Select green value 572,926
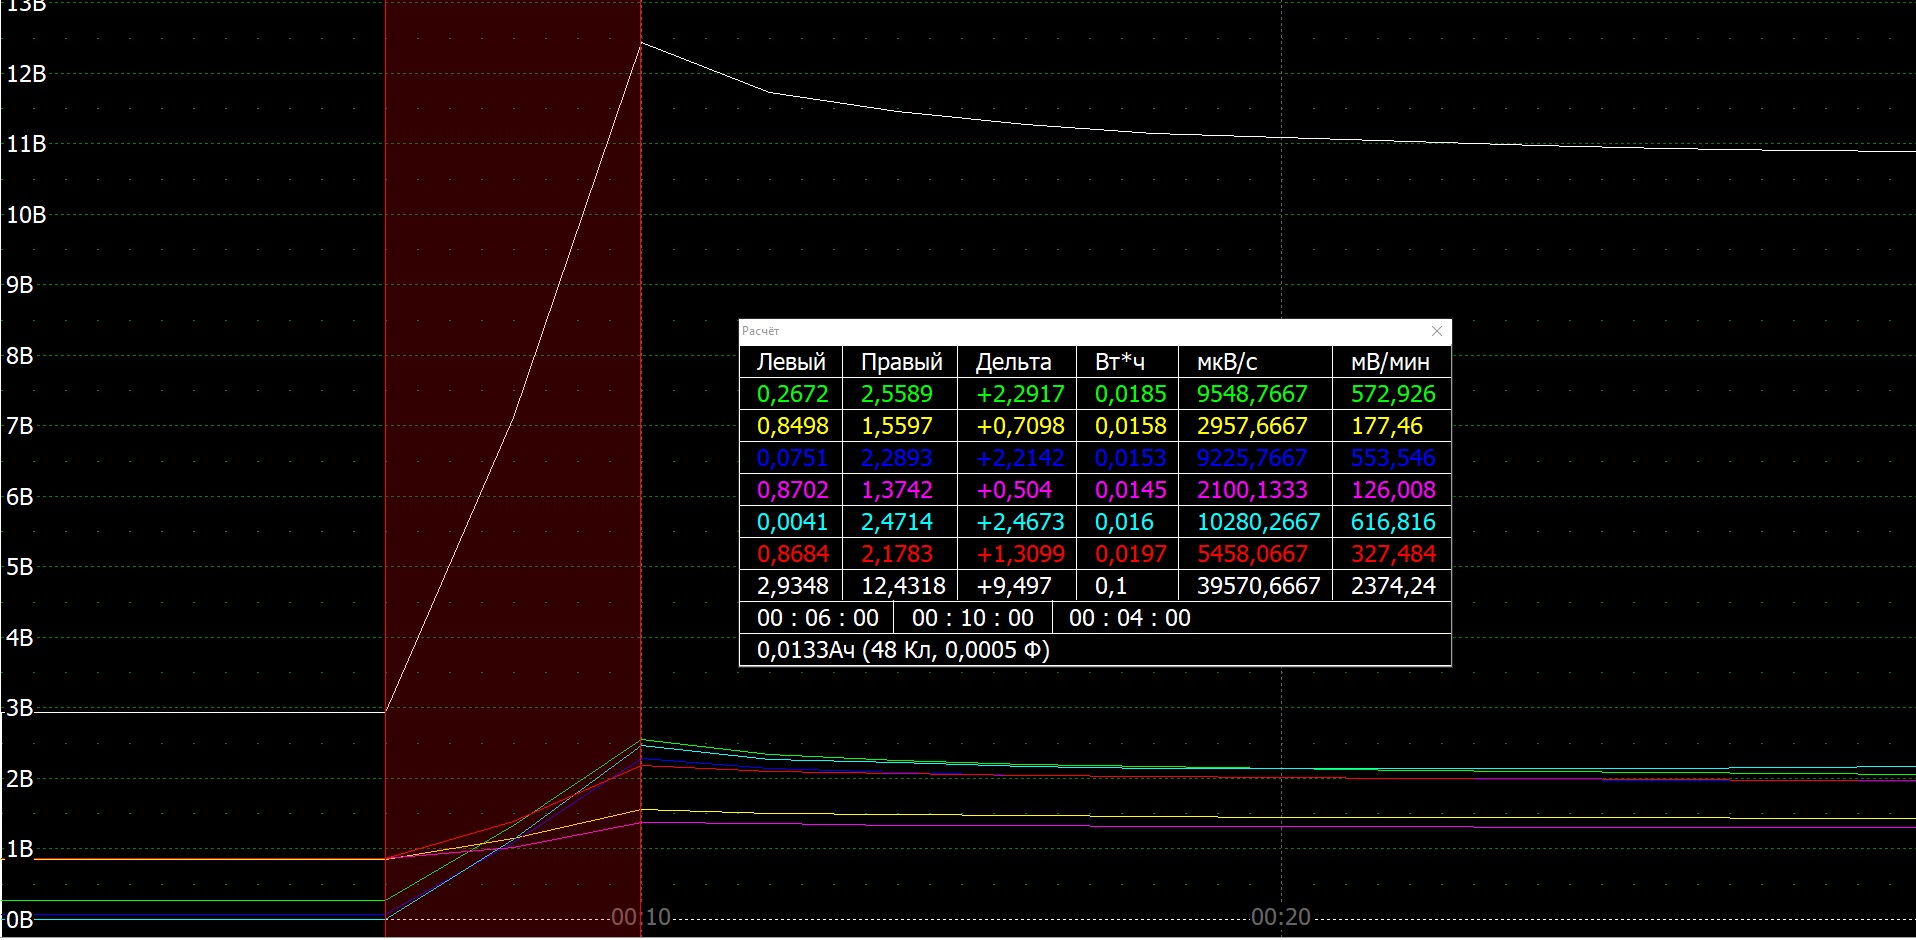This screenshot has width=1916, height=940. click(x=1393, y=394)
